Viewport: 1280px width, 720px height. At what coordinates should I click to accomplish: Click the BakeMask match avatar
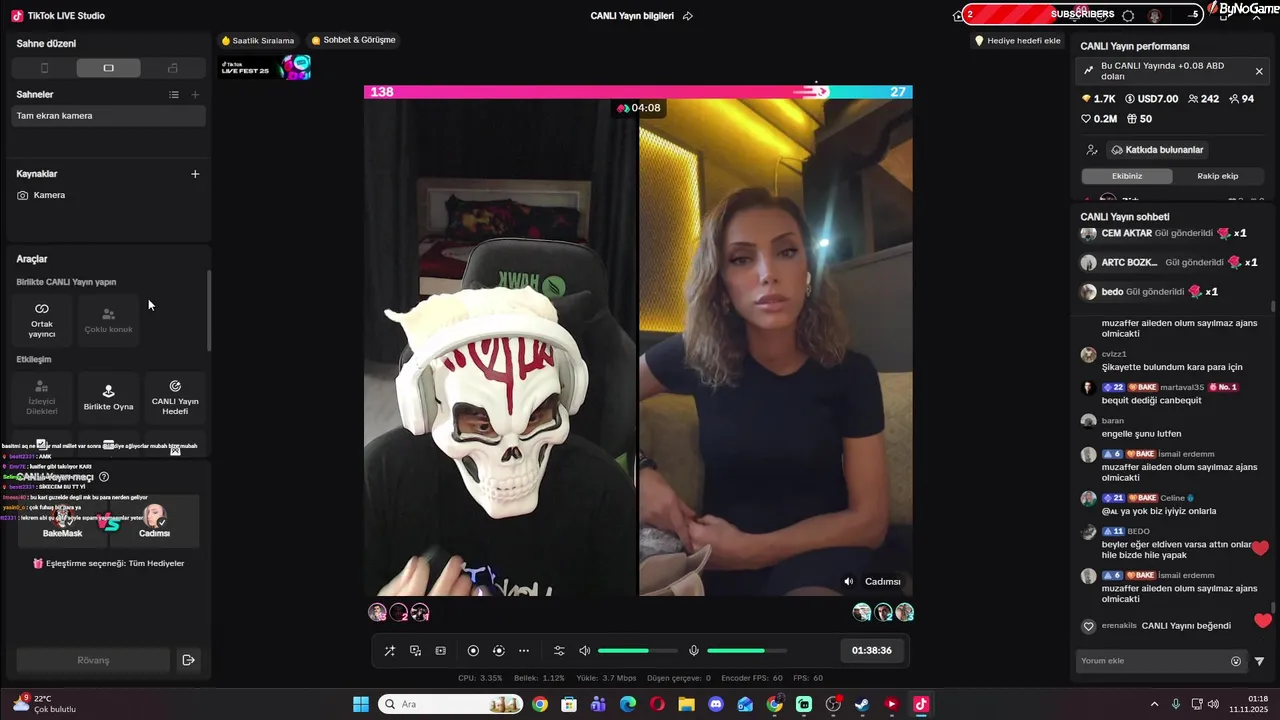[x=62, y=517]
